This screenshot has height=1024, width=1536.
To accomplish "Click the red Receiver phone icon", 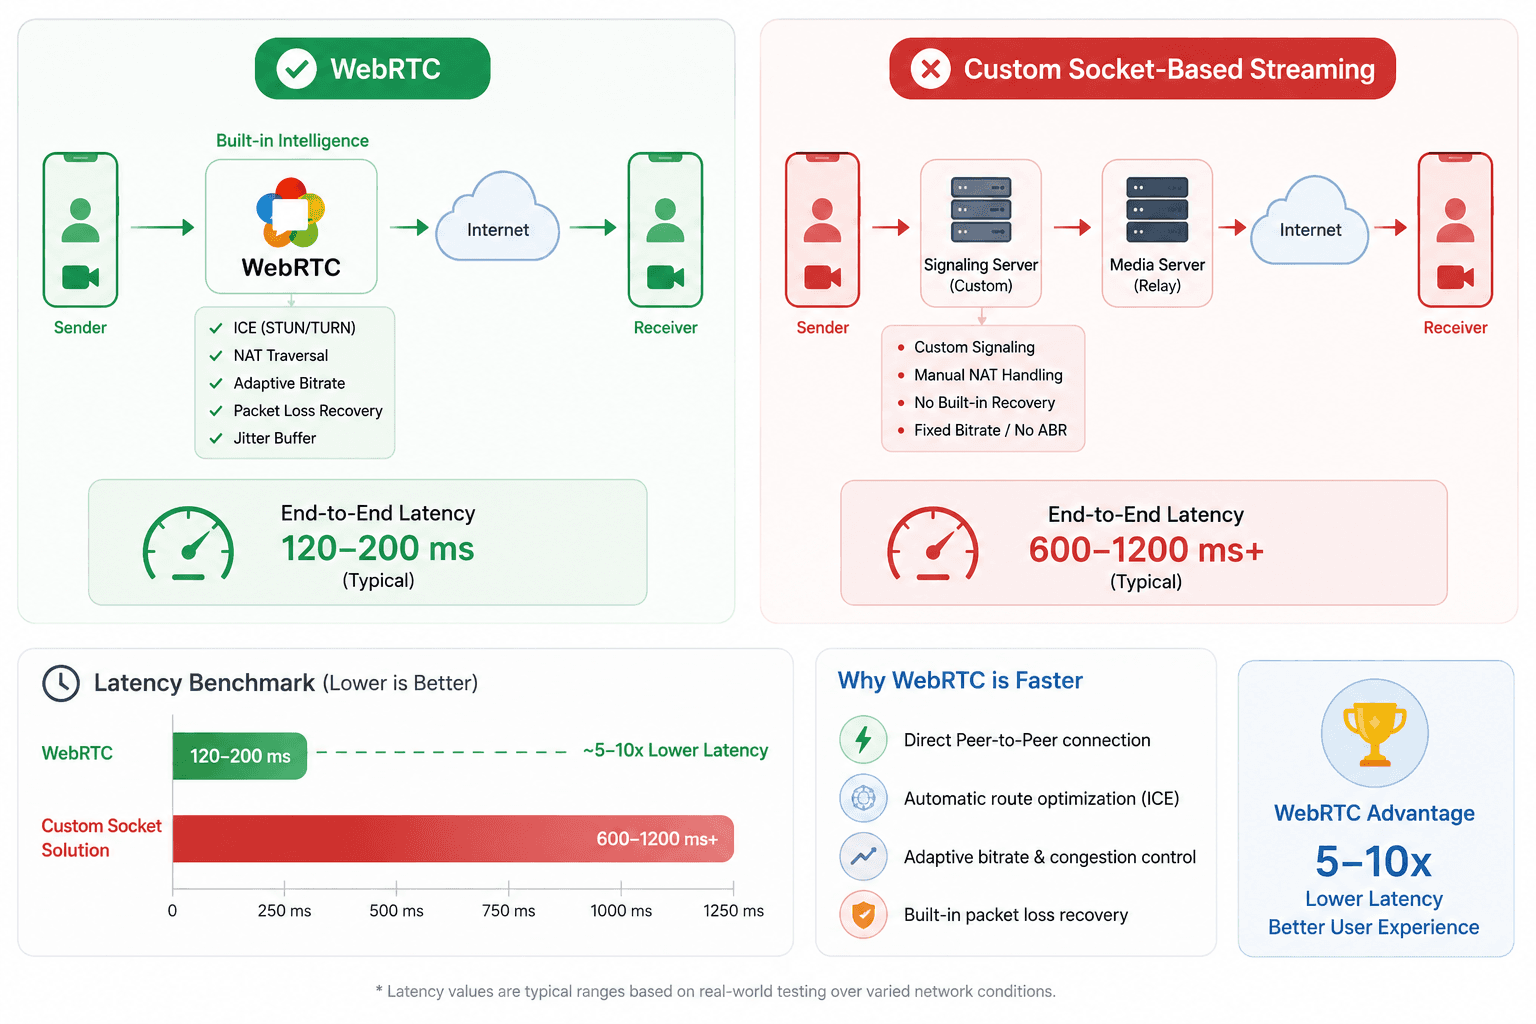I will (1455, 229).
